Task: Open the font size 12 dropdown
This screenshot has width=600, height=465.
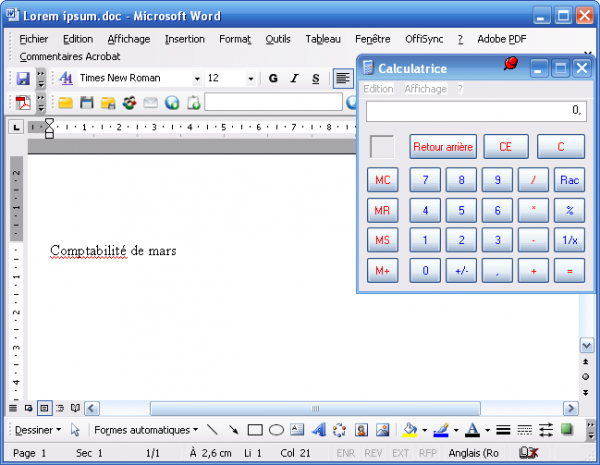Action: click(x=251, y=79)
